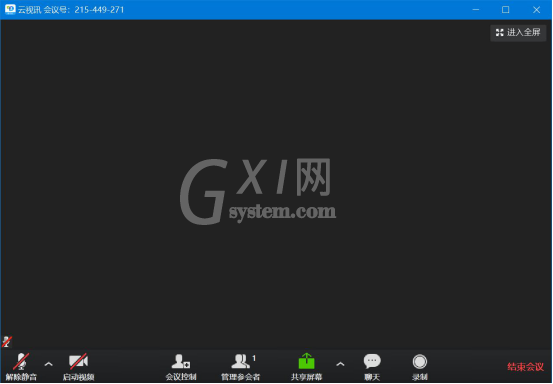The width and height of the screenshot is (553, 384).
Task: Unmute the microphone with 解除静音
Action: click(21, 367)
